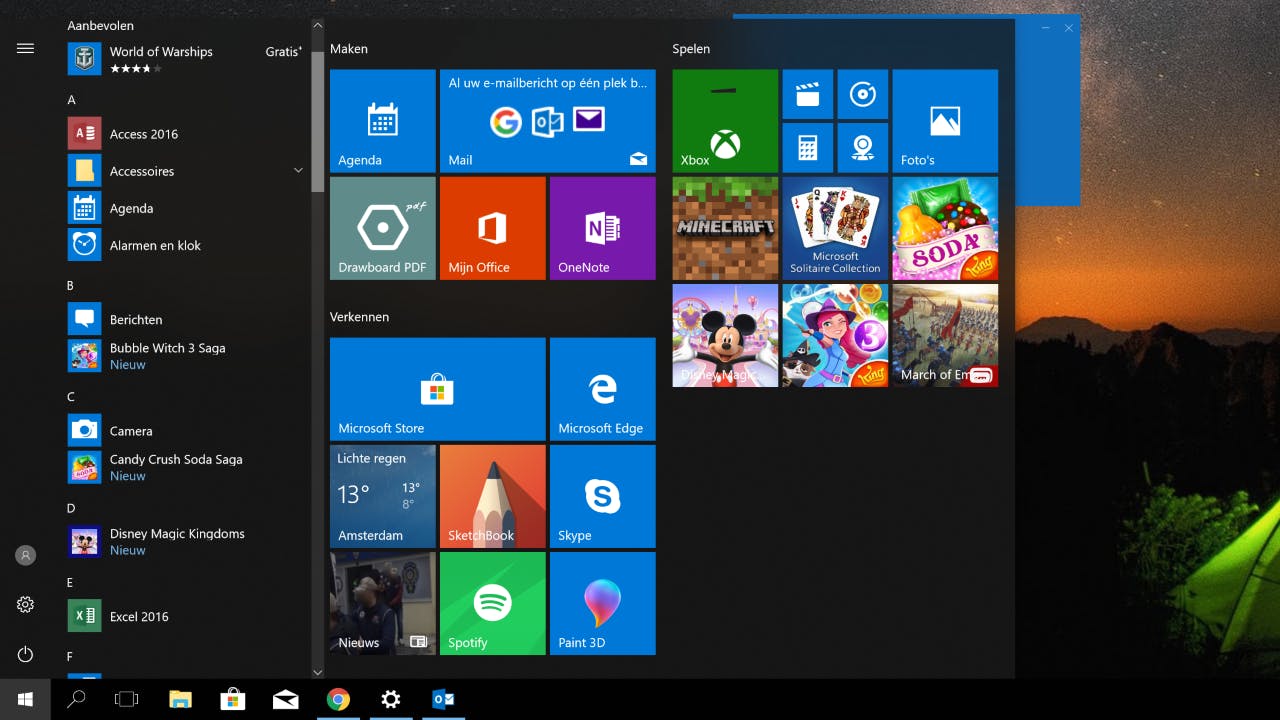
Task: Open the Paint 3D tile
Action: coord(602,603)
